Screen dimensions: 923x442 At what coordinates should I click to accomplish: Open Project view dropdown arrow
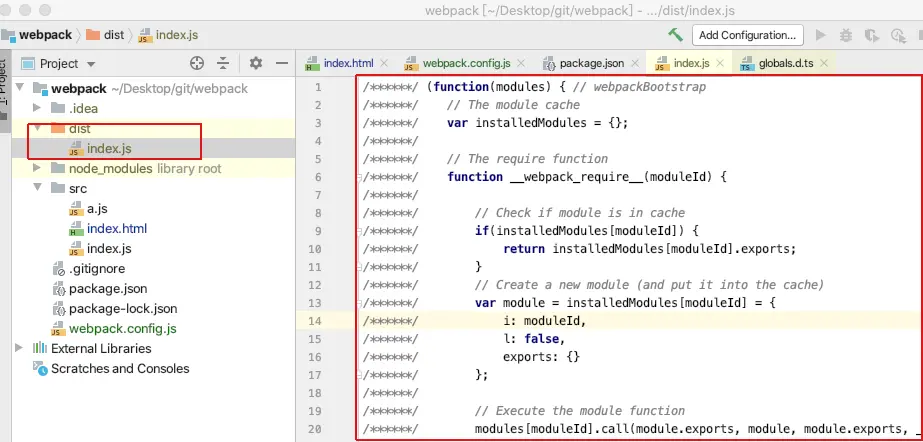click(x=91, y=64)
